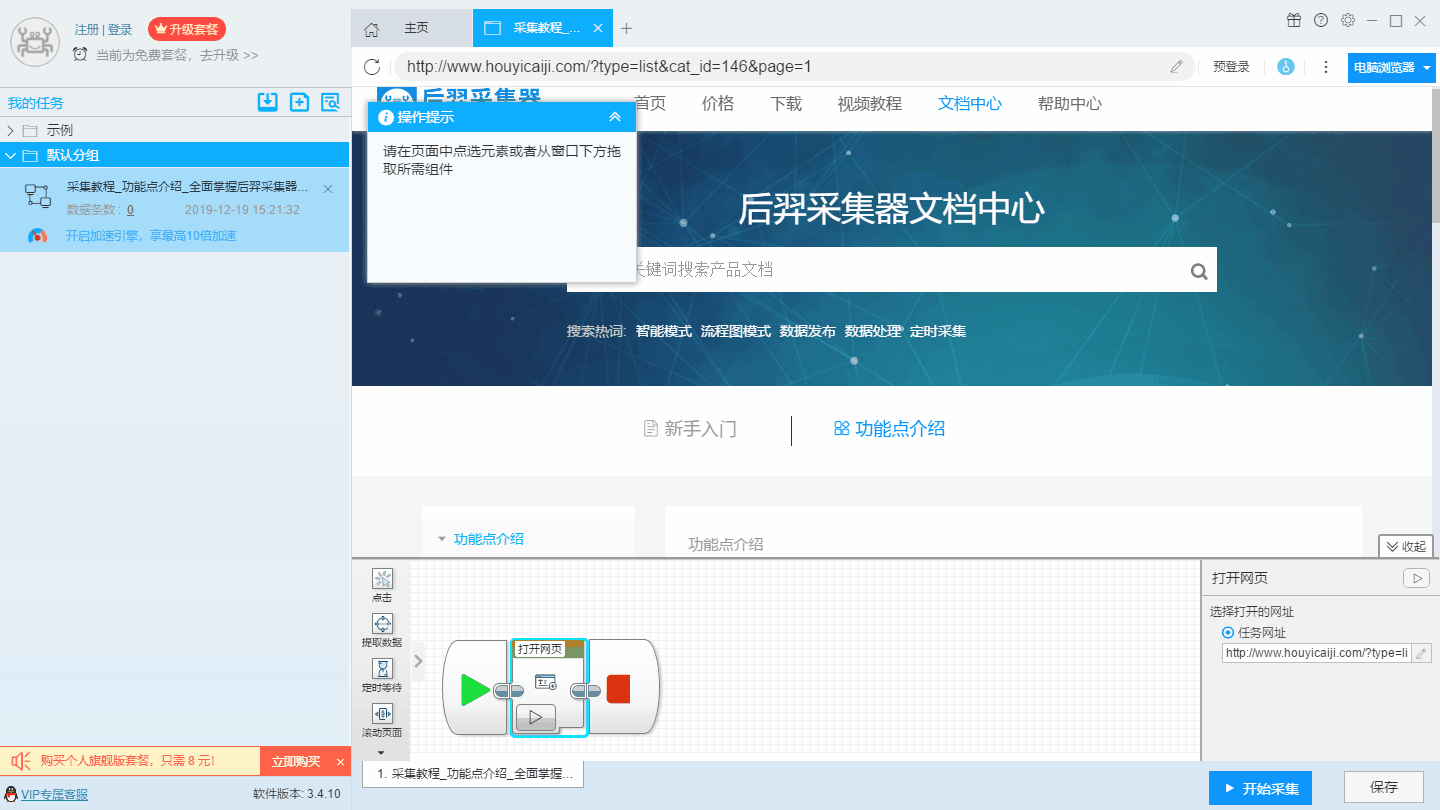Click the 注册 link
This screenshot has height=810, width=1440.
point(86,30)
